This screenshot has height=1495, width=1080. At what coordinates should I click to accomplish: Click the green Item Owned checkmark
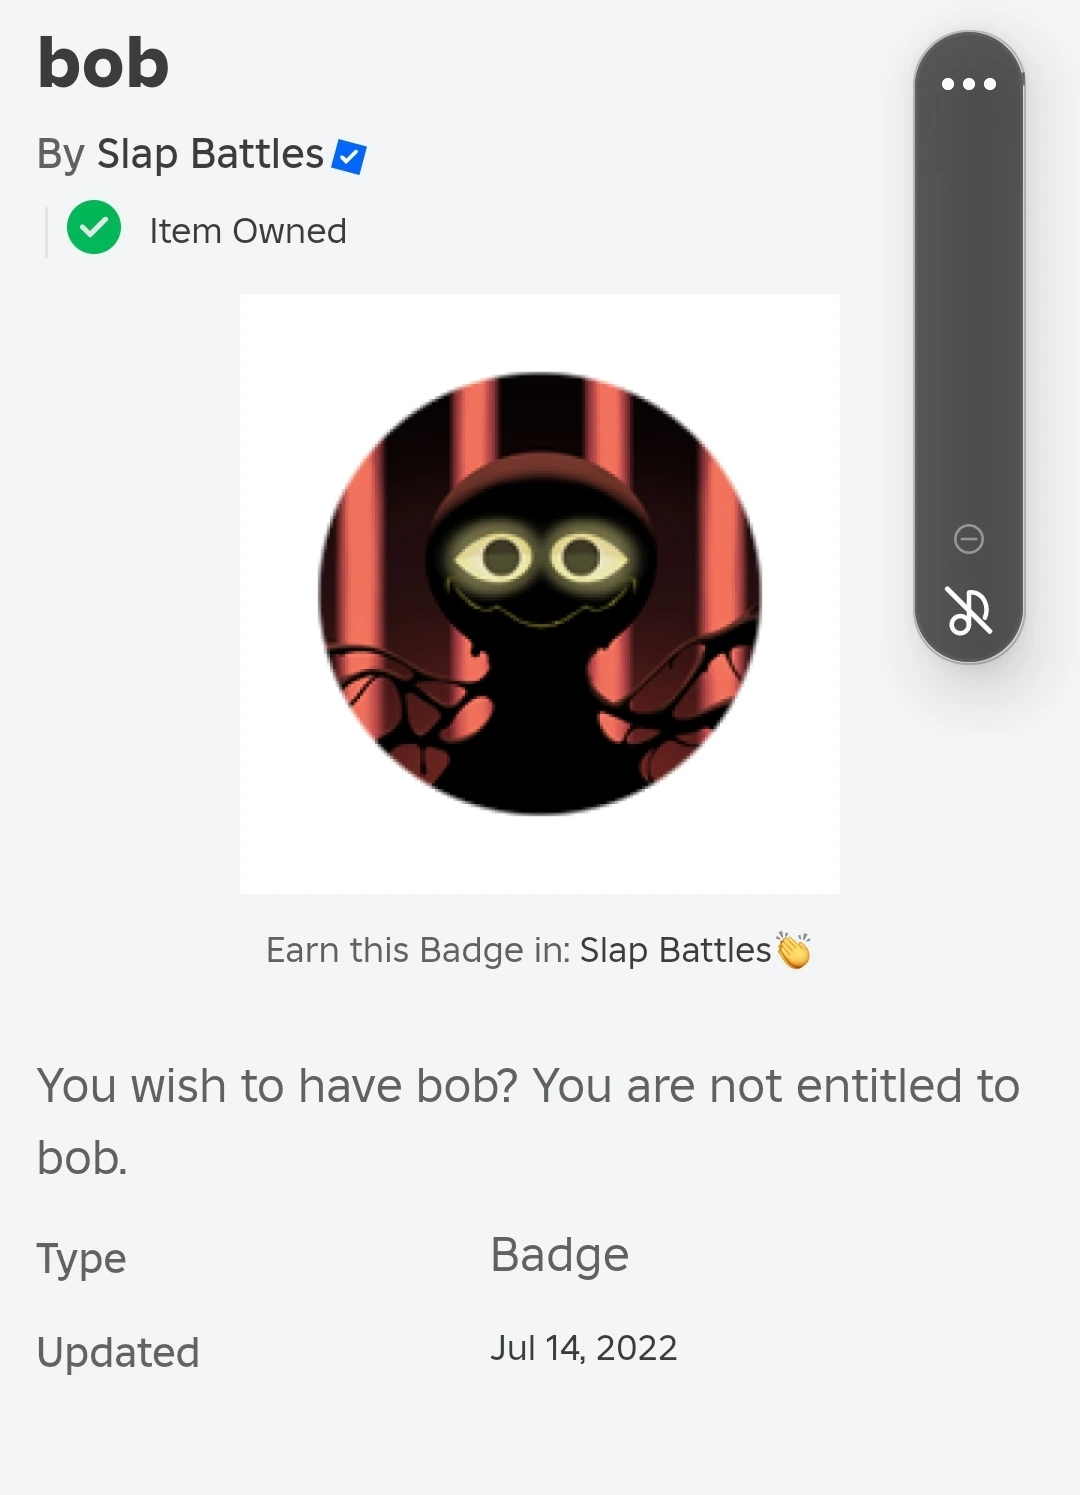pos(94,228)
